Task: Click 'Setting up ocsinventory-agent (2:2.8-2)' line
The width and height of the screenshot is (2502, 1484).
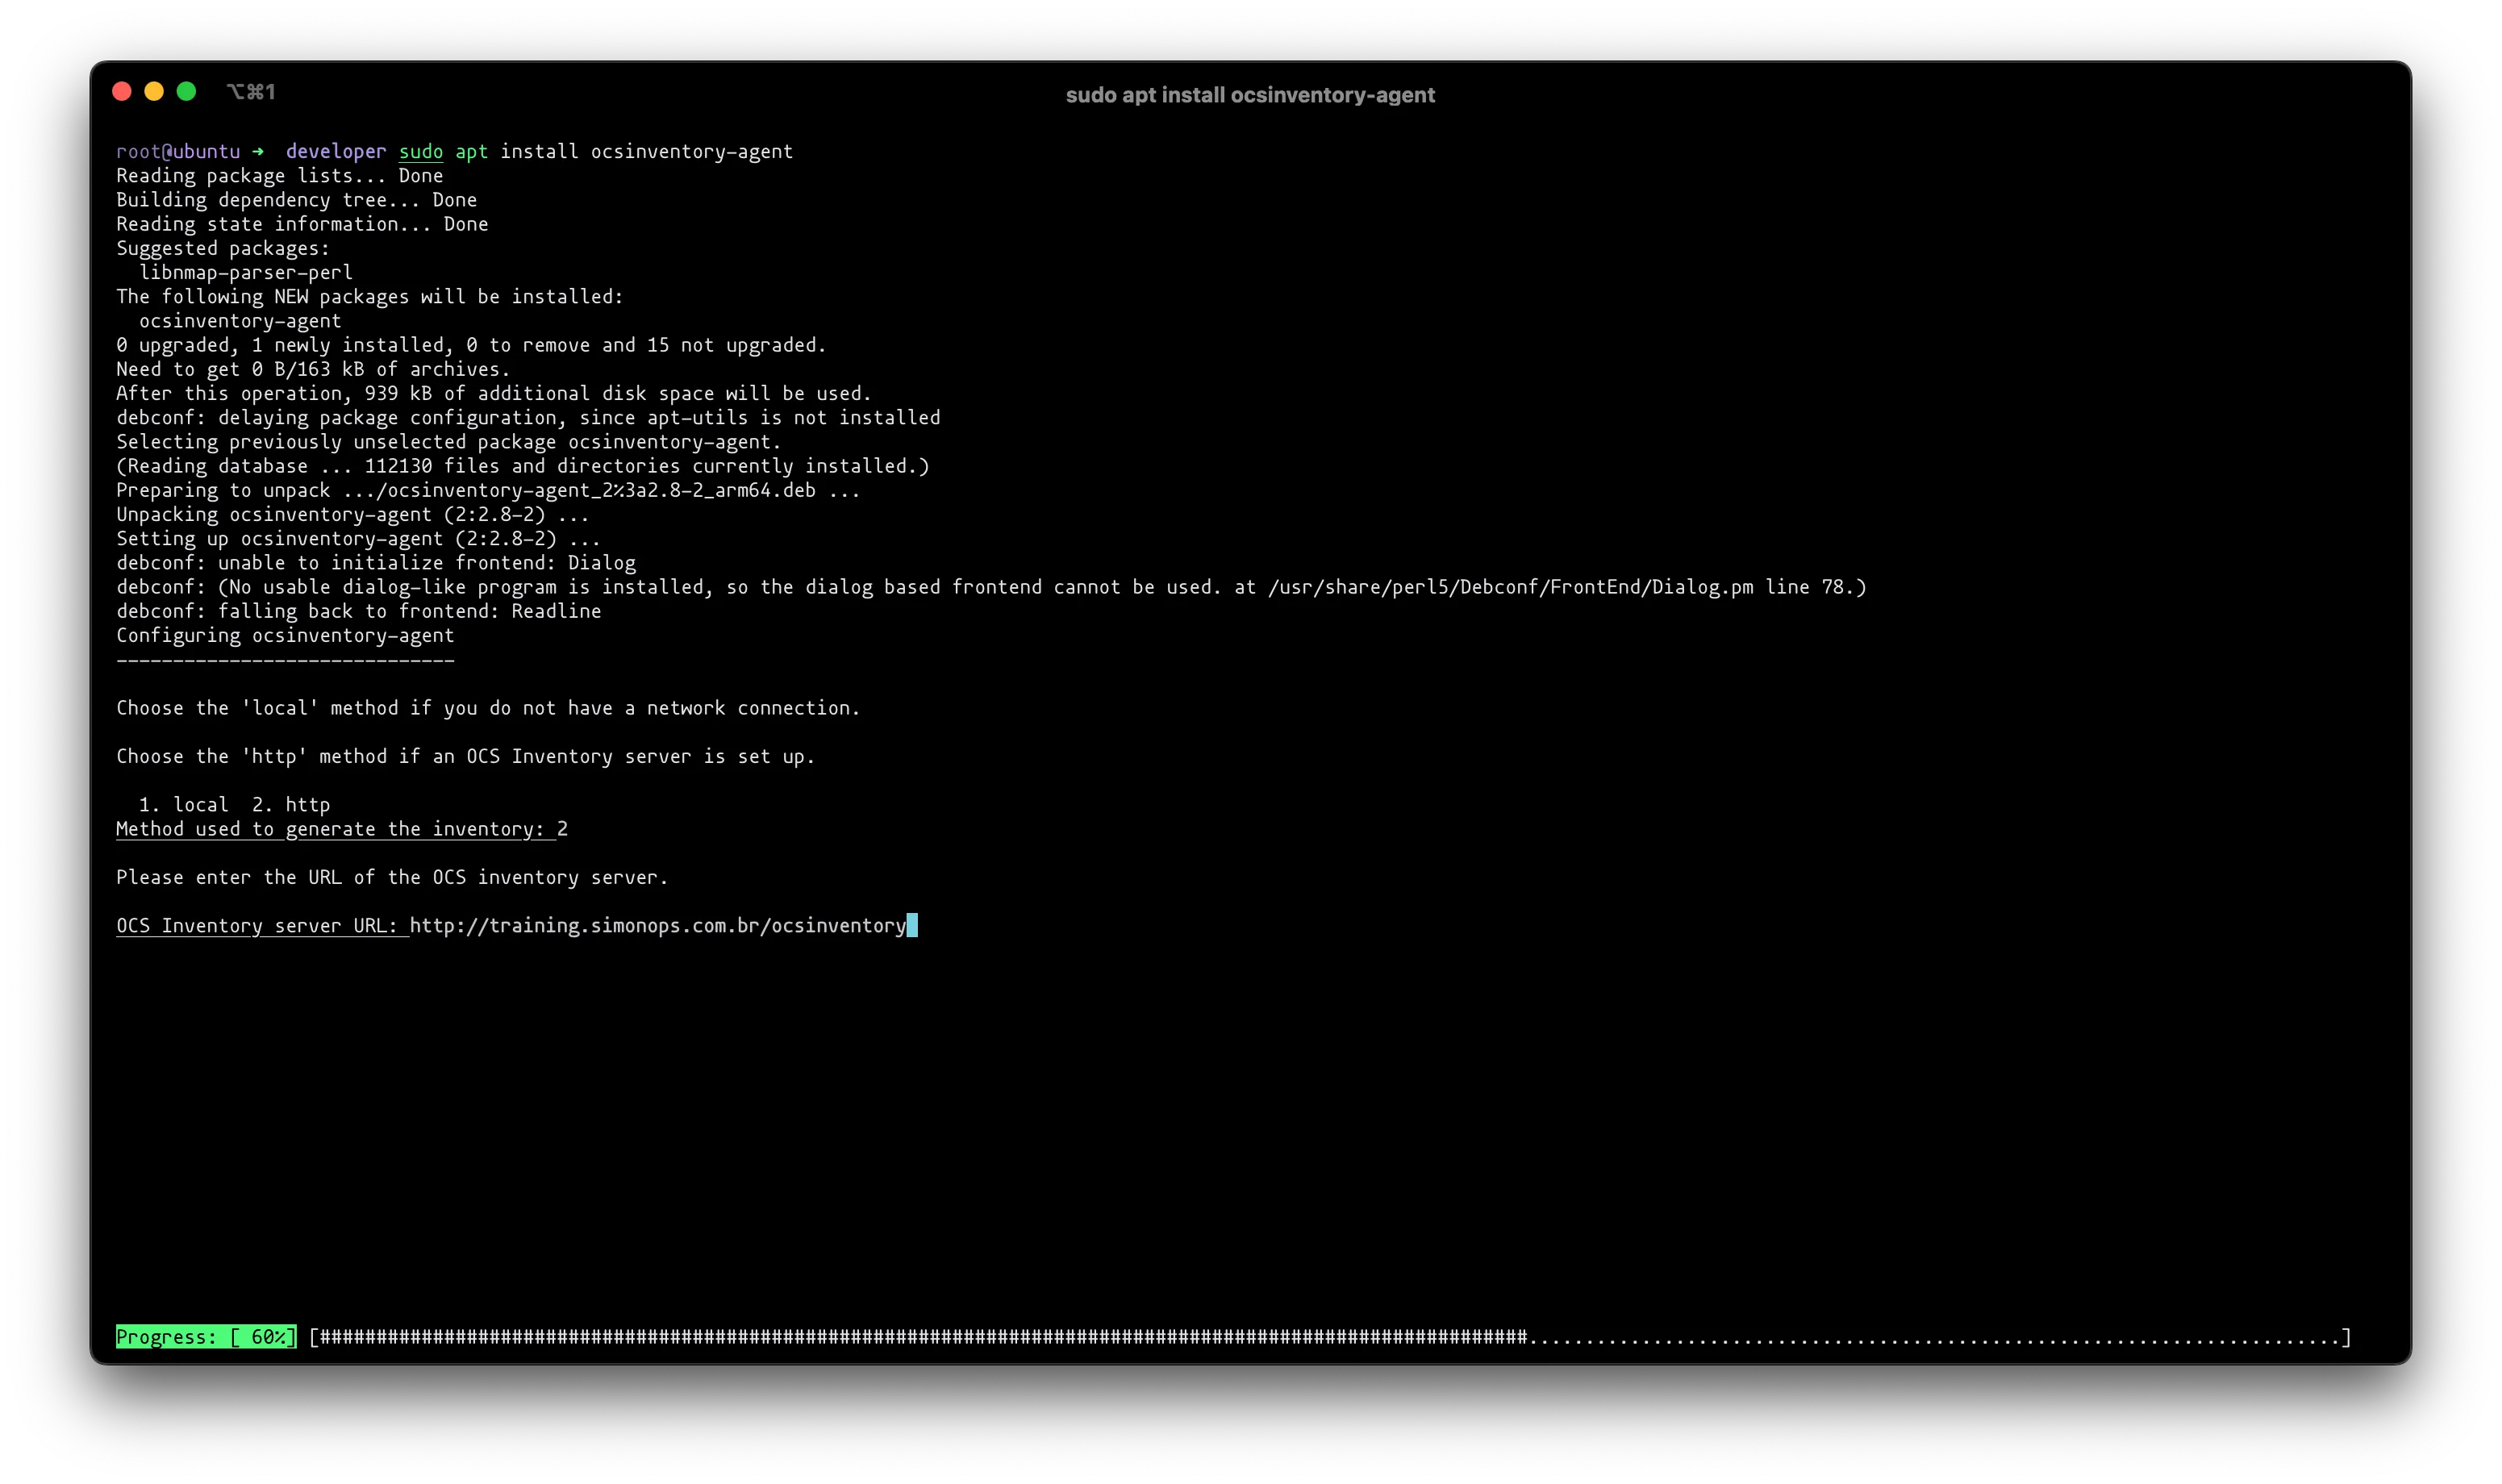Action: [x=358, y=539]
